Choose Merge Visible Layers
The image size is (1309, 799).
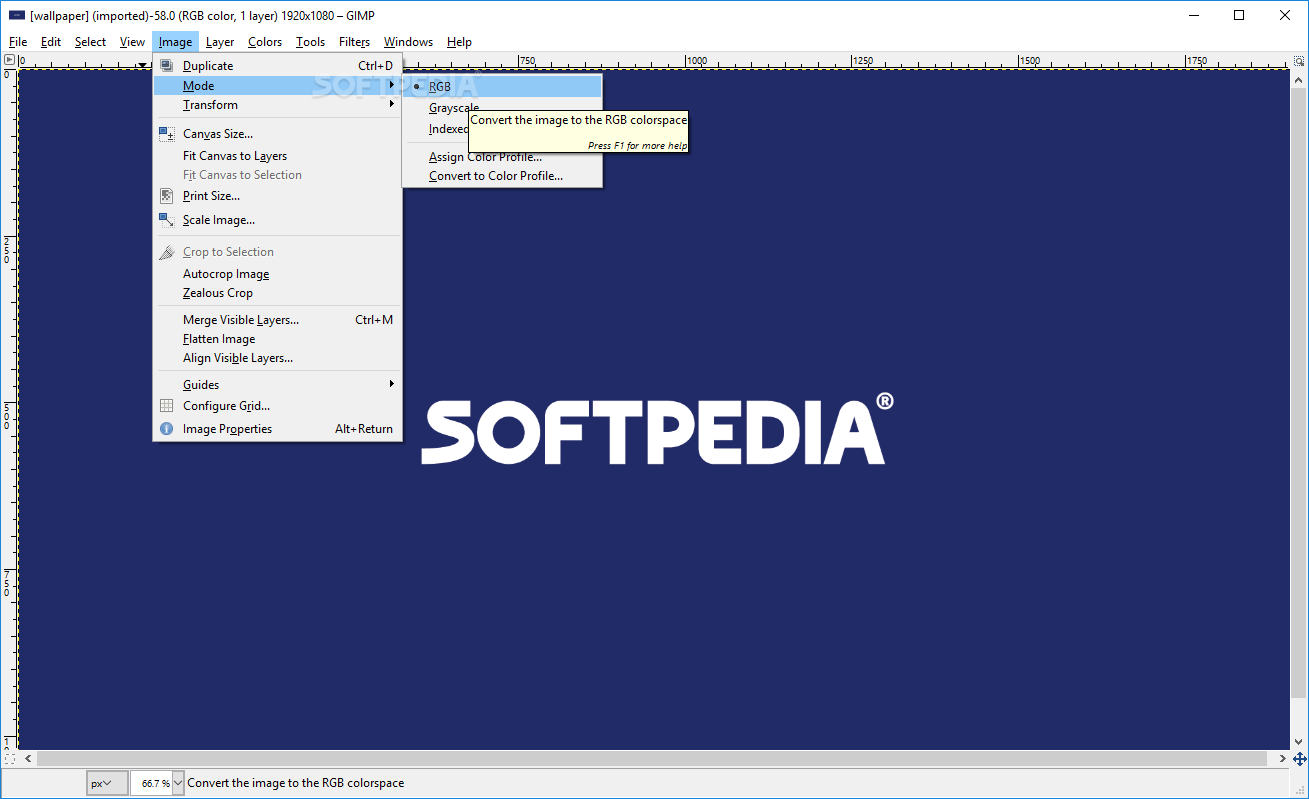(277, 320)
